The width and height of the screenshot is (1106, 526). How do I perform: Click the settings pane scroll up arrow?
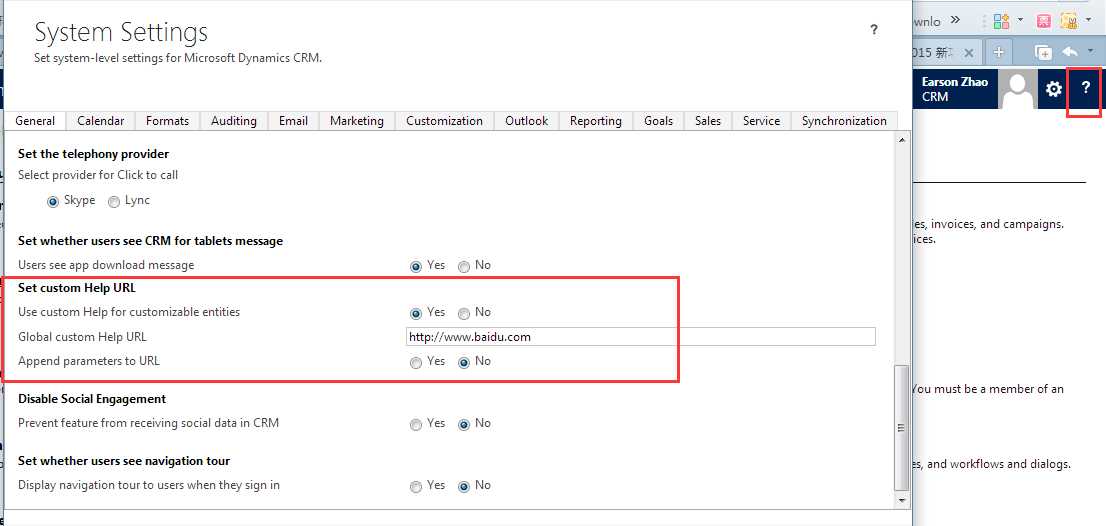click(901, 140)
